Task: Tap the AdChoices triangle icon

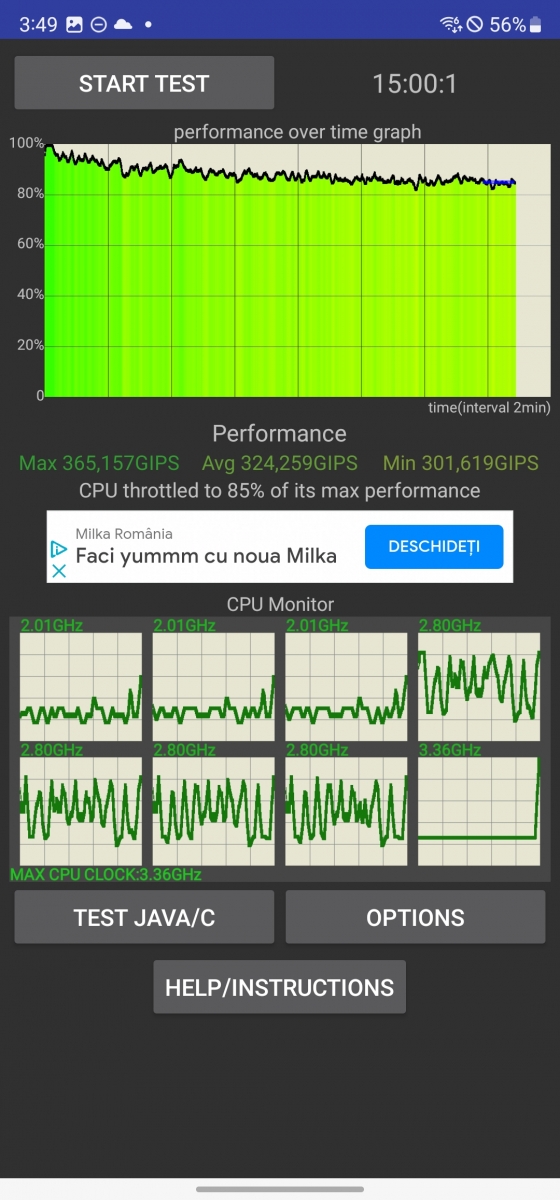Action: pos(59,549)
